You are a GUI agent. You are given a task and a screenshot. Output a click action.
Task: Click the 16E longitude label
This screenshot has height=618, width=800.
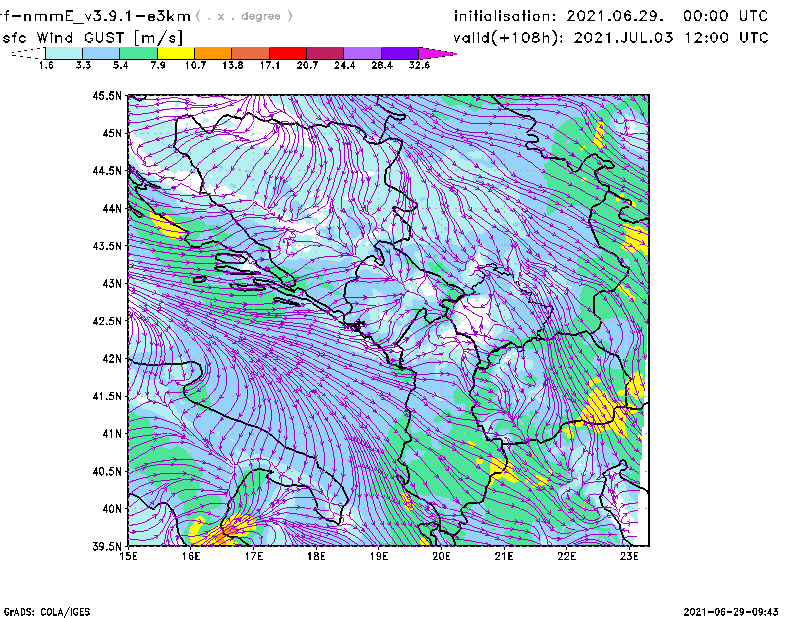191,556
